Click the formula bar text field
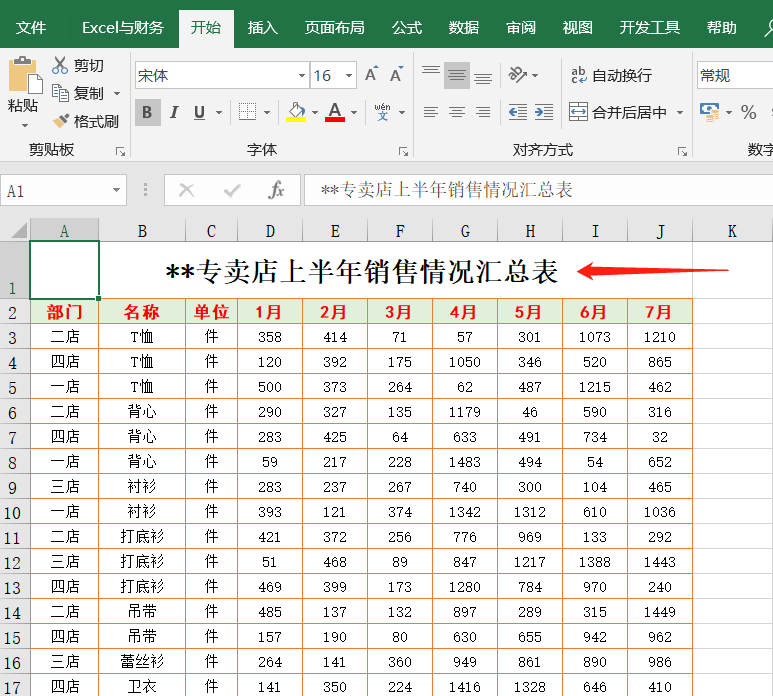This screenshot has width=773, height=696. point(538,190)
